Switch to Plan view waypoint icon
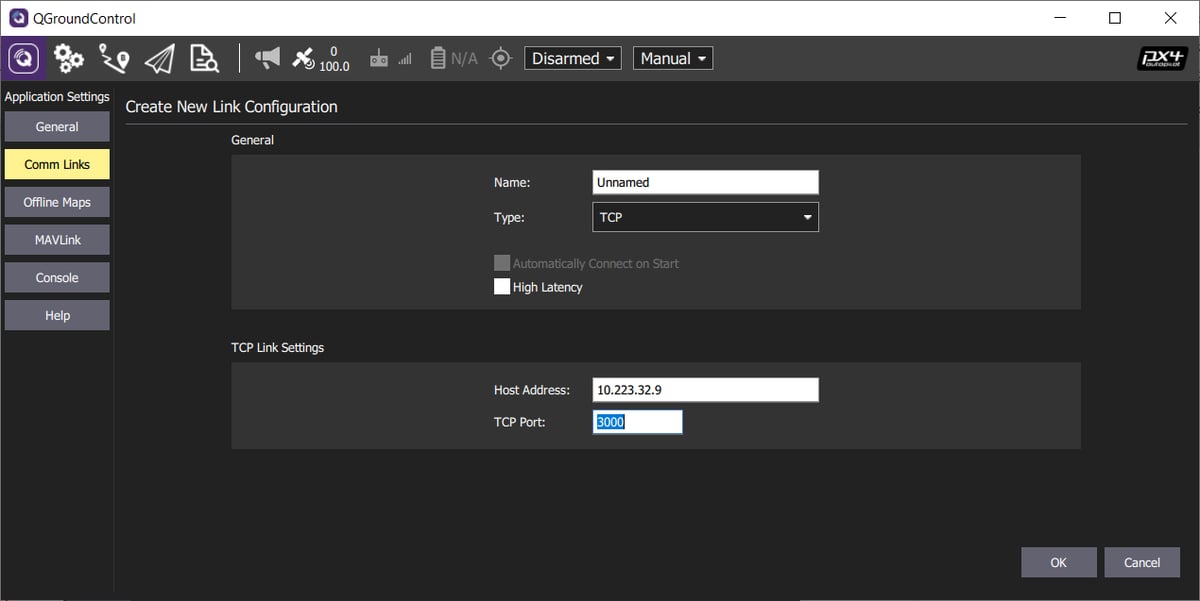1200x601 pixels. pos(113,57)
